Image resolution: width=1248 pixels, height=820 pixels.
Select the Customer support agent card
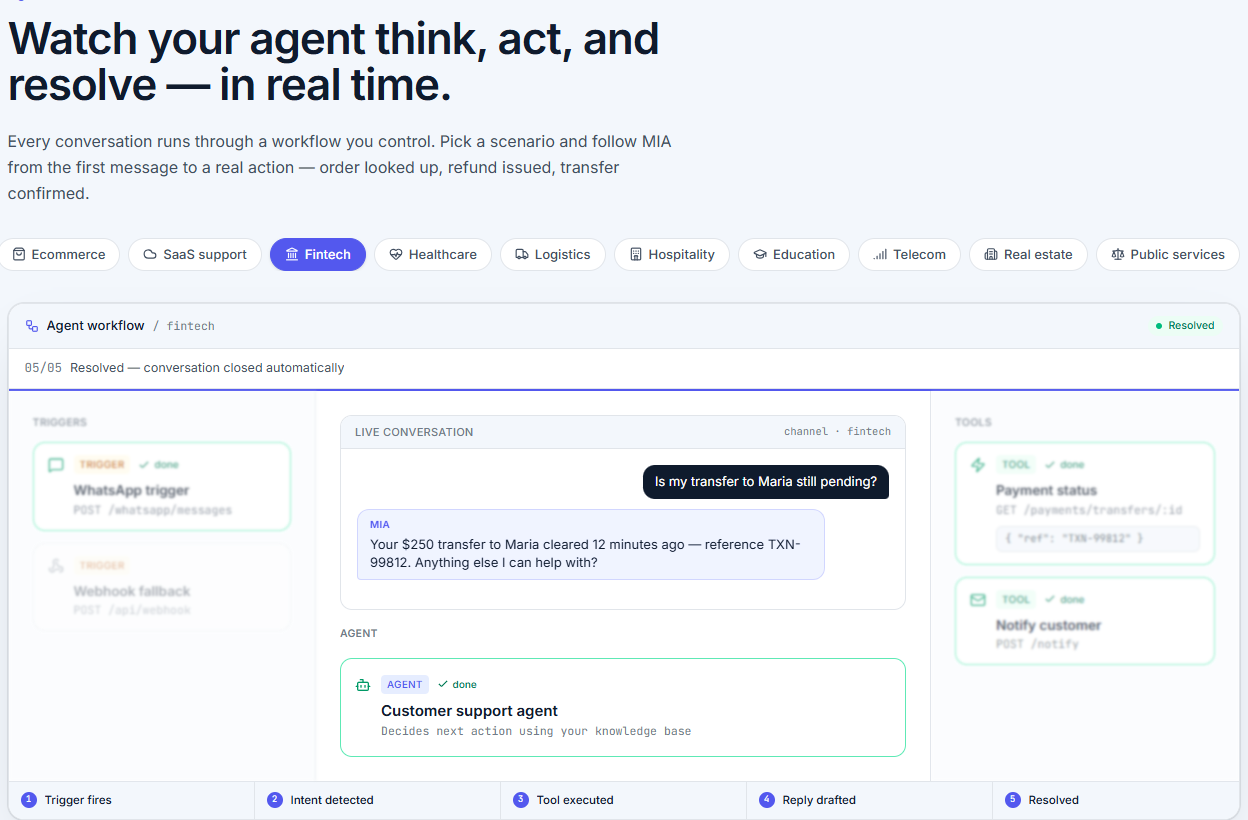tap(623, 707)
